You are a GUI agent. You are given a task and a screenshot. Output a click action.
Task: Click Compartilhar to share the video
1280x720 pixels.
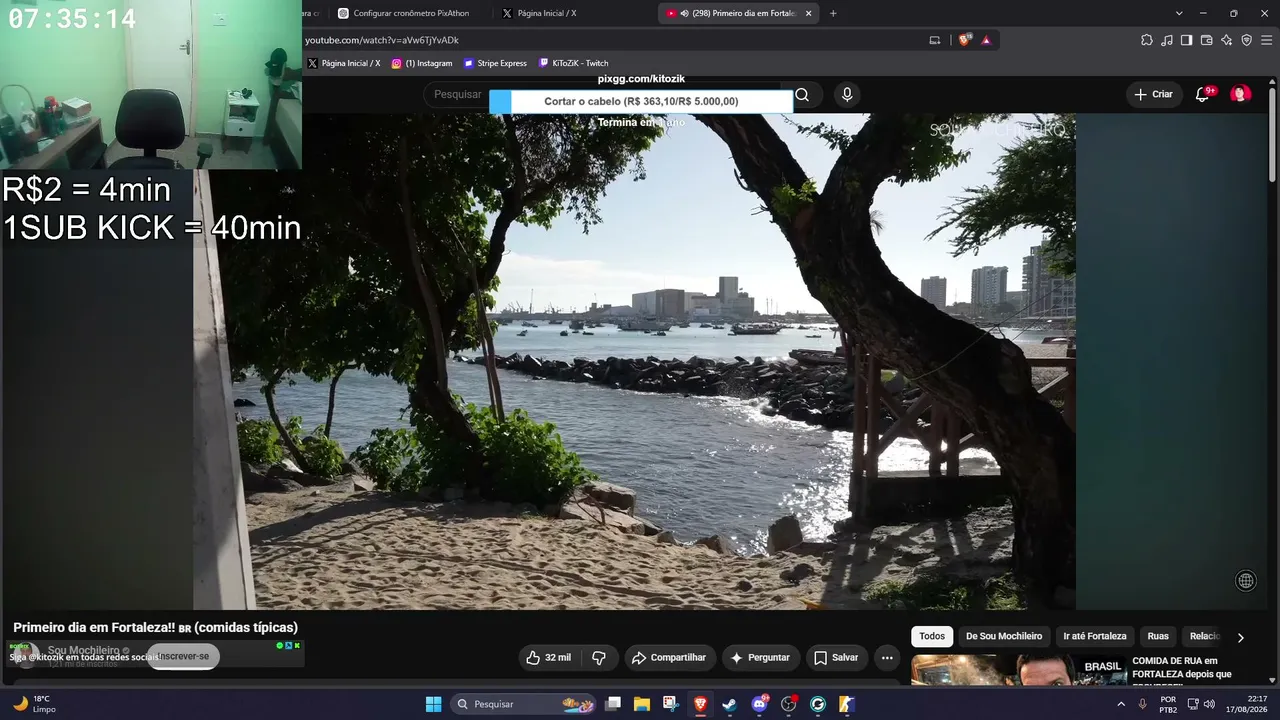click(669, 657)
